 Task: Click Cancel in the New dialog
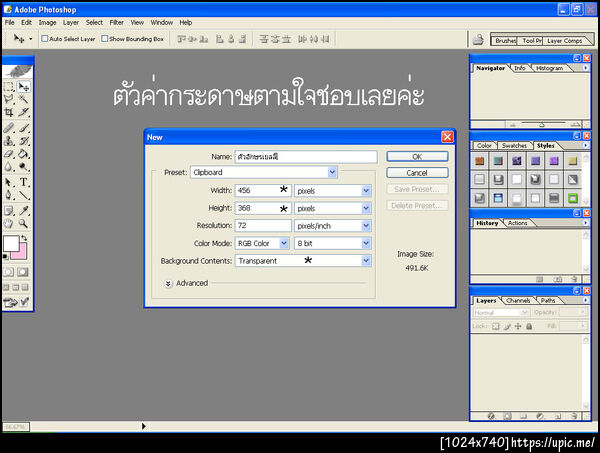pyautogui.click(x=417, y=173)
